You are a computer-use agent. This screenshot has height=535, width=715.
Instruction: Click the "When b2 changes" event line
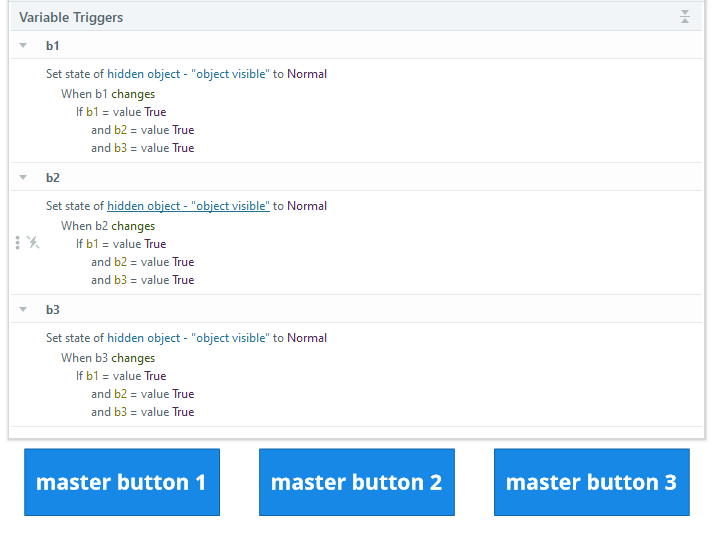tap(108, 226)
